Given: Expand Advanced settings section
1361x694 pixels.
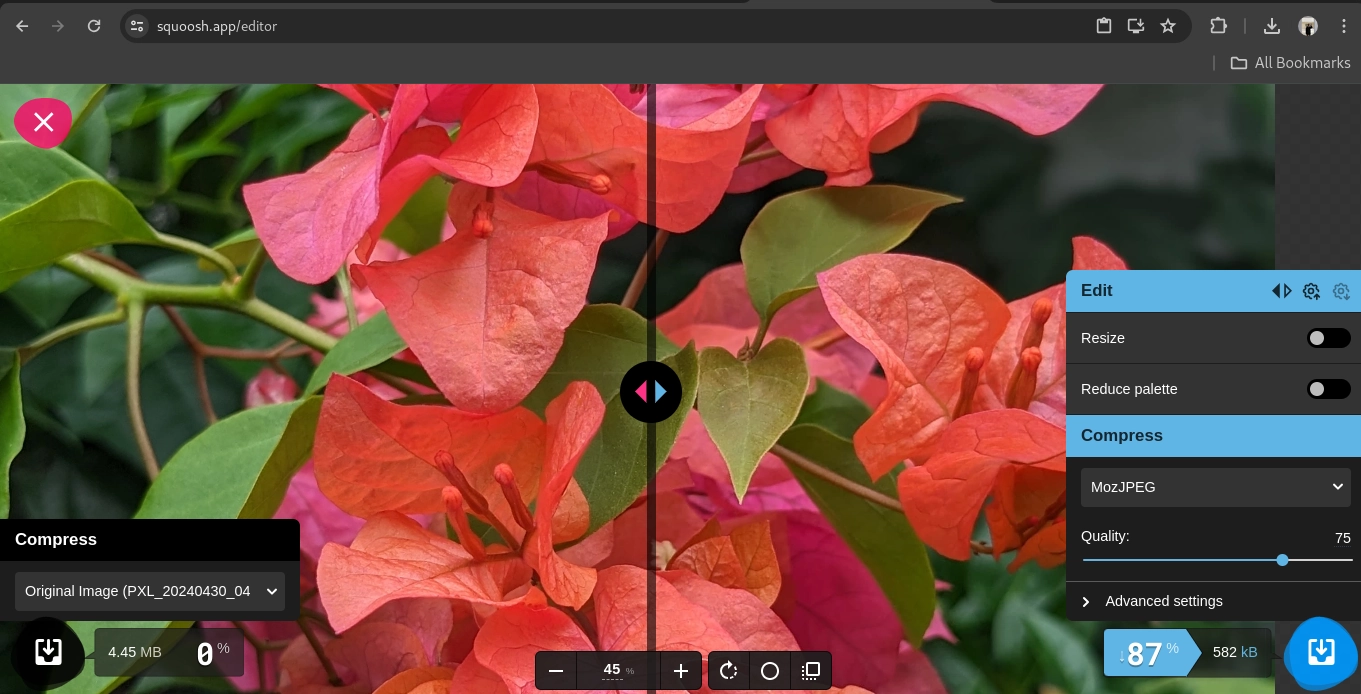Looking at the screenshot, I should (x=1163, y=601).
